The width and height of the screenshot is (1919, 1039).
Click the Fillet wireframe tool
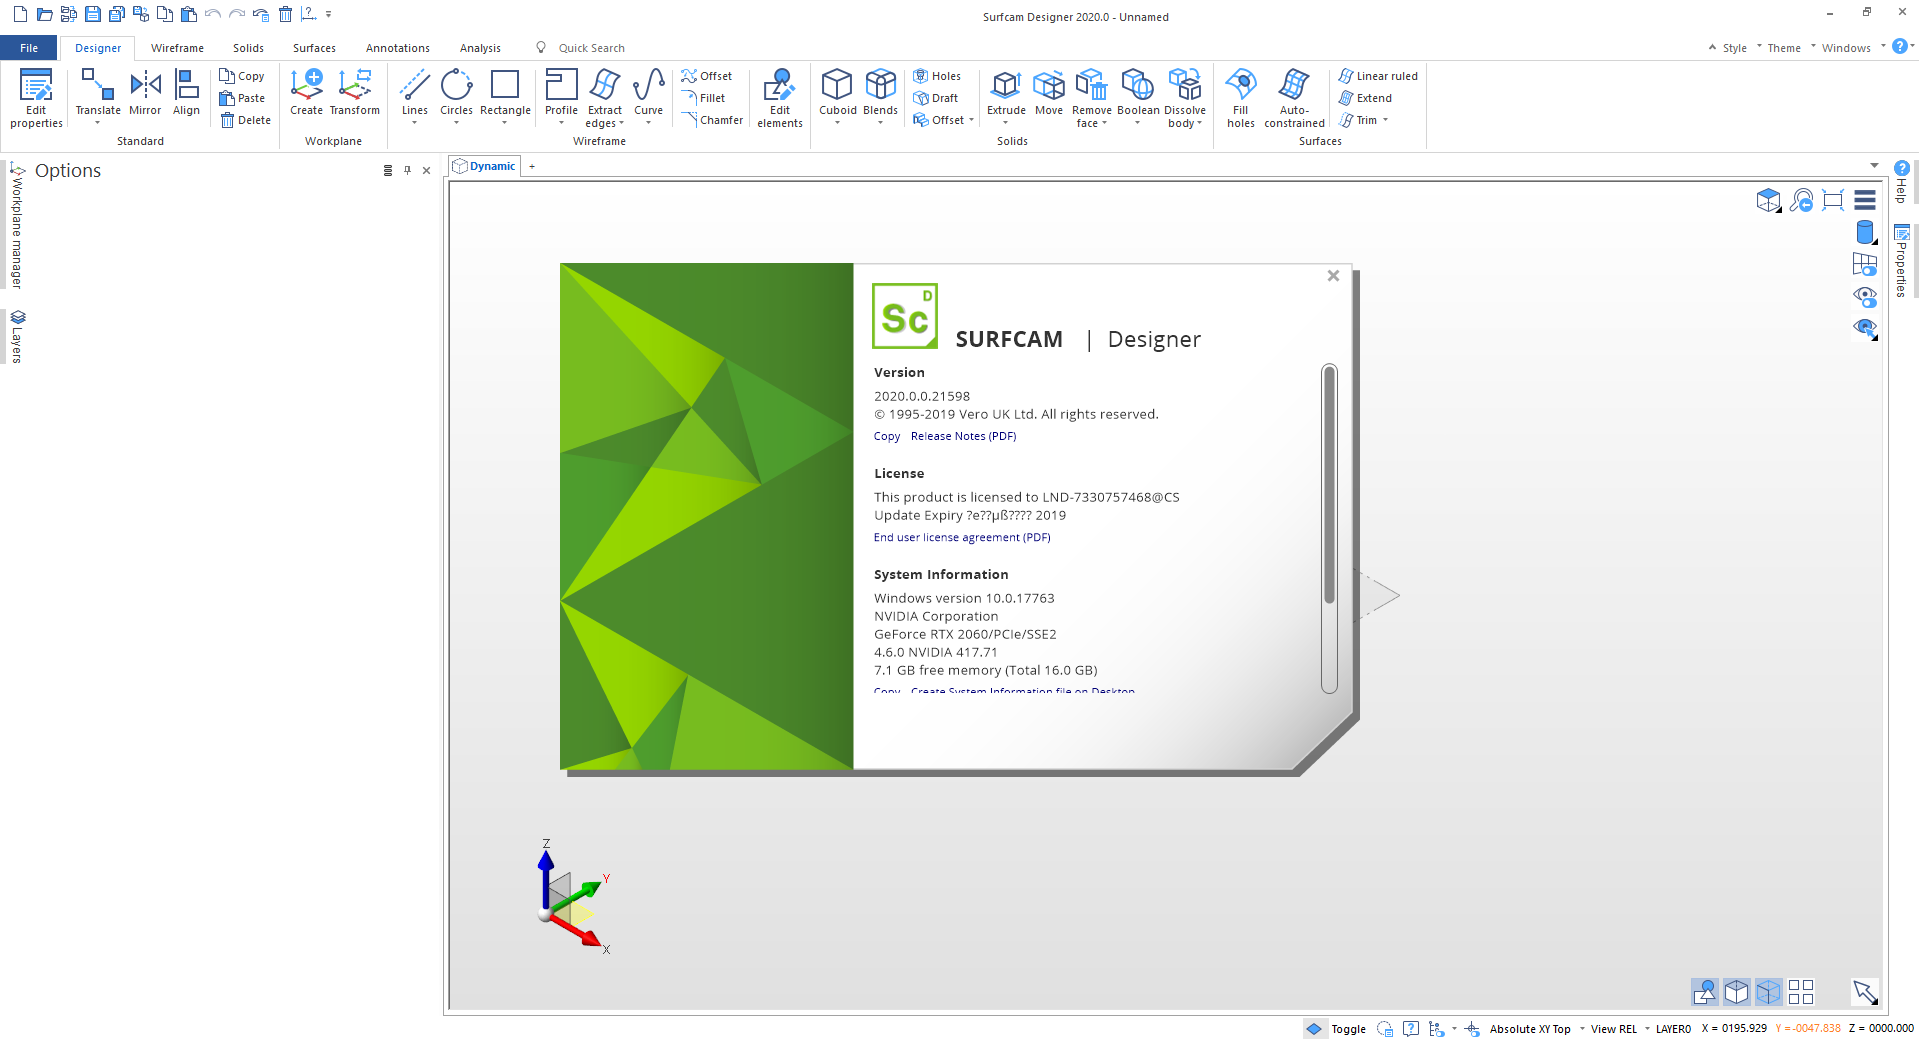click(x=704, y=98)
